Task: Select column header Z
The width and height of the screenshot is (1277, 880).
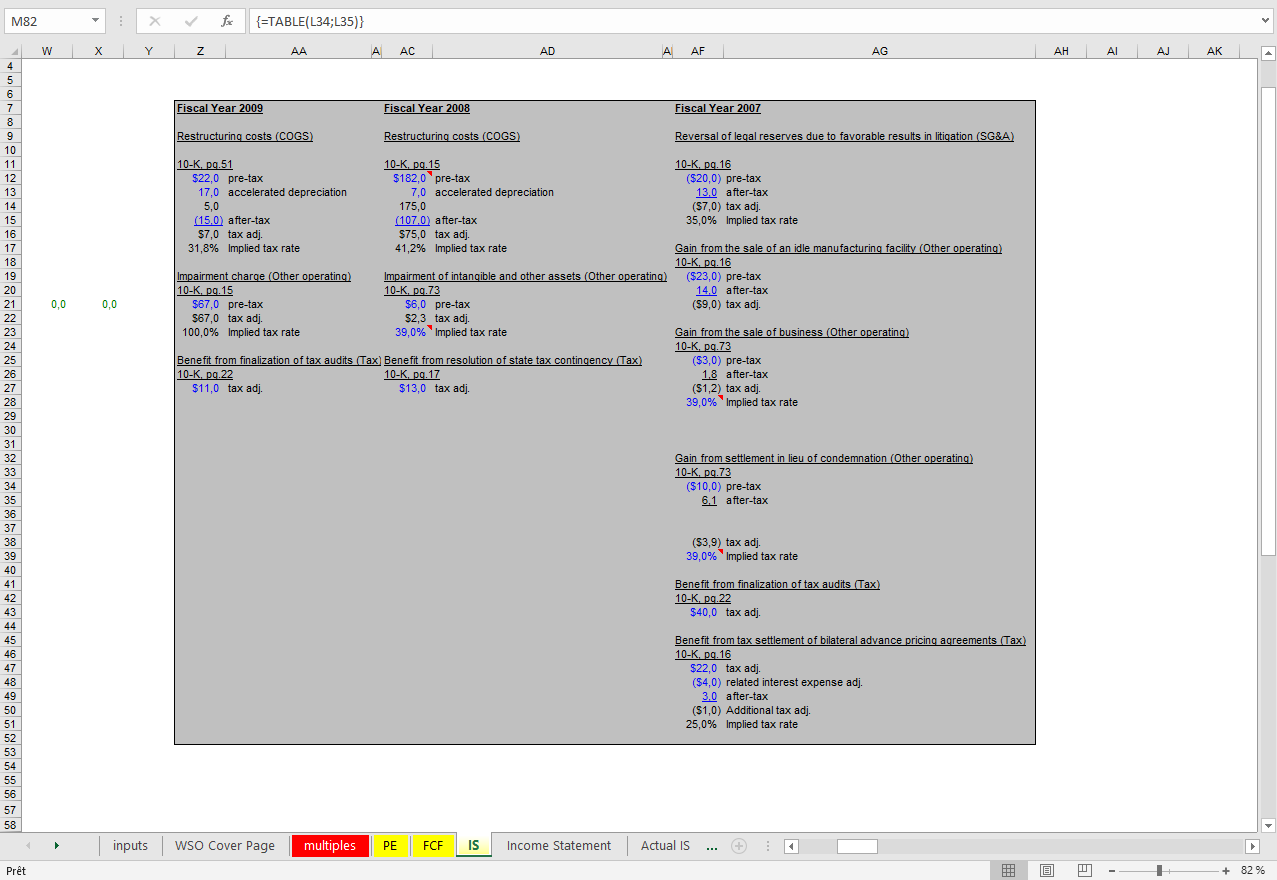Action: tap(200, 51)
